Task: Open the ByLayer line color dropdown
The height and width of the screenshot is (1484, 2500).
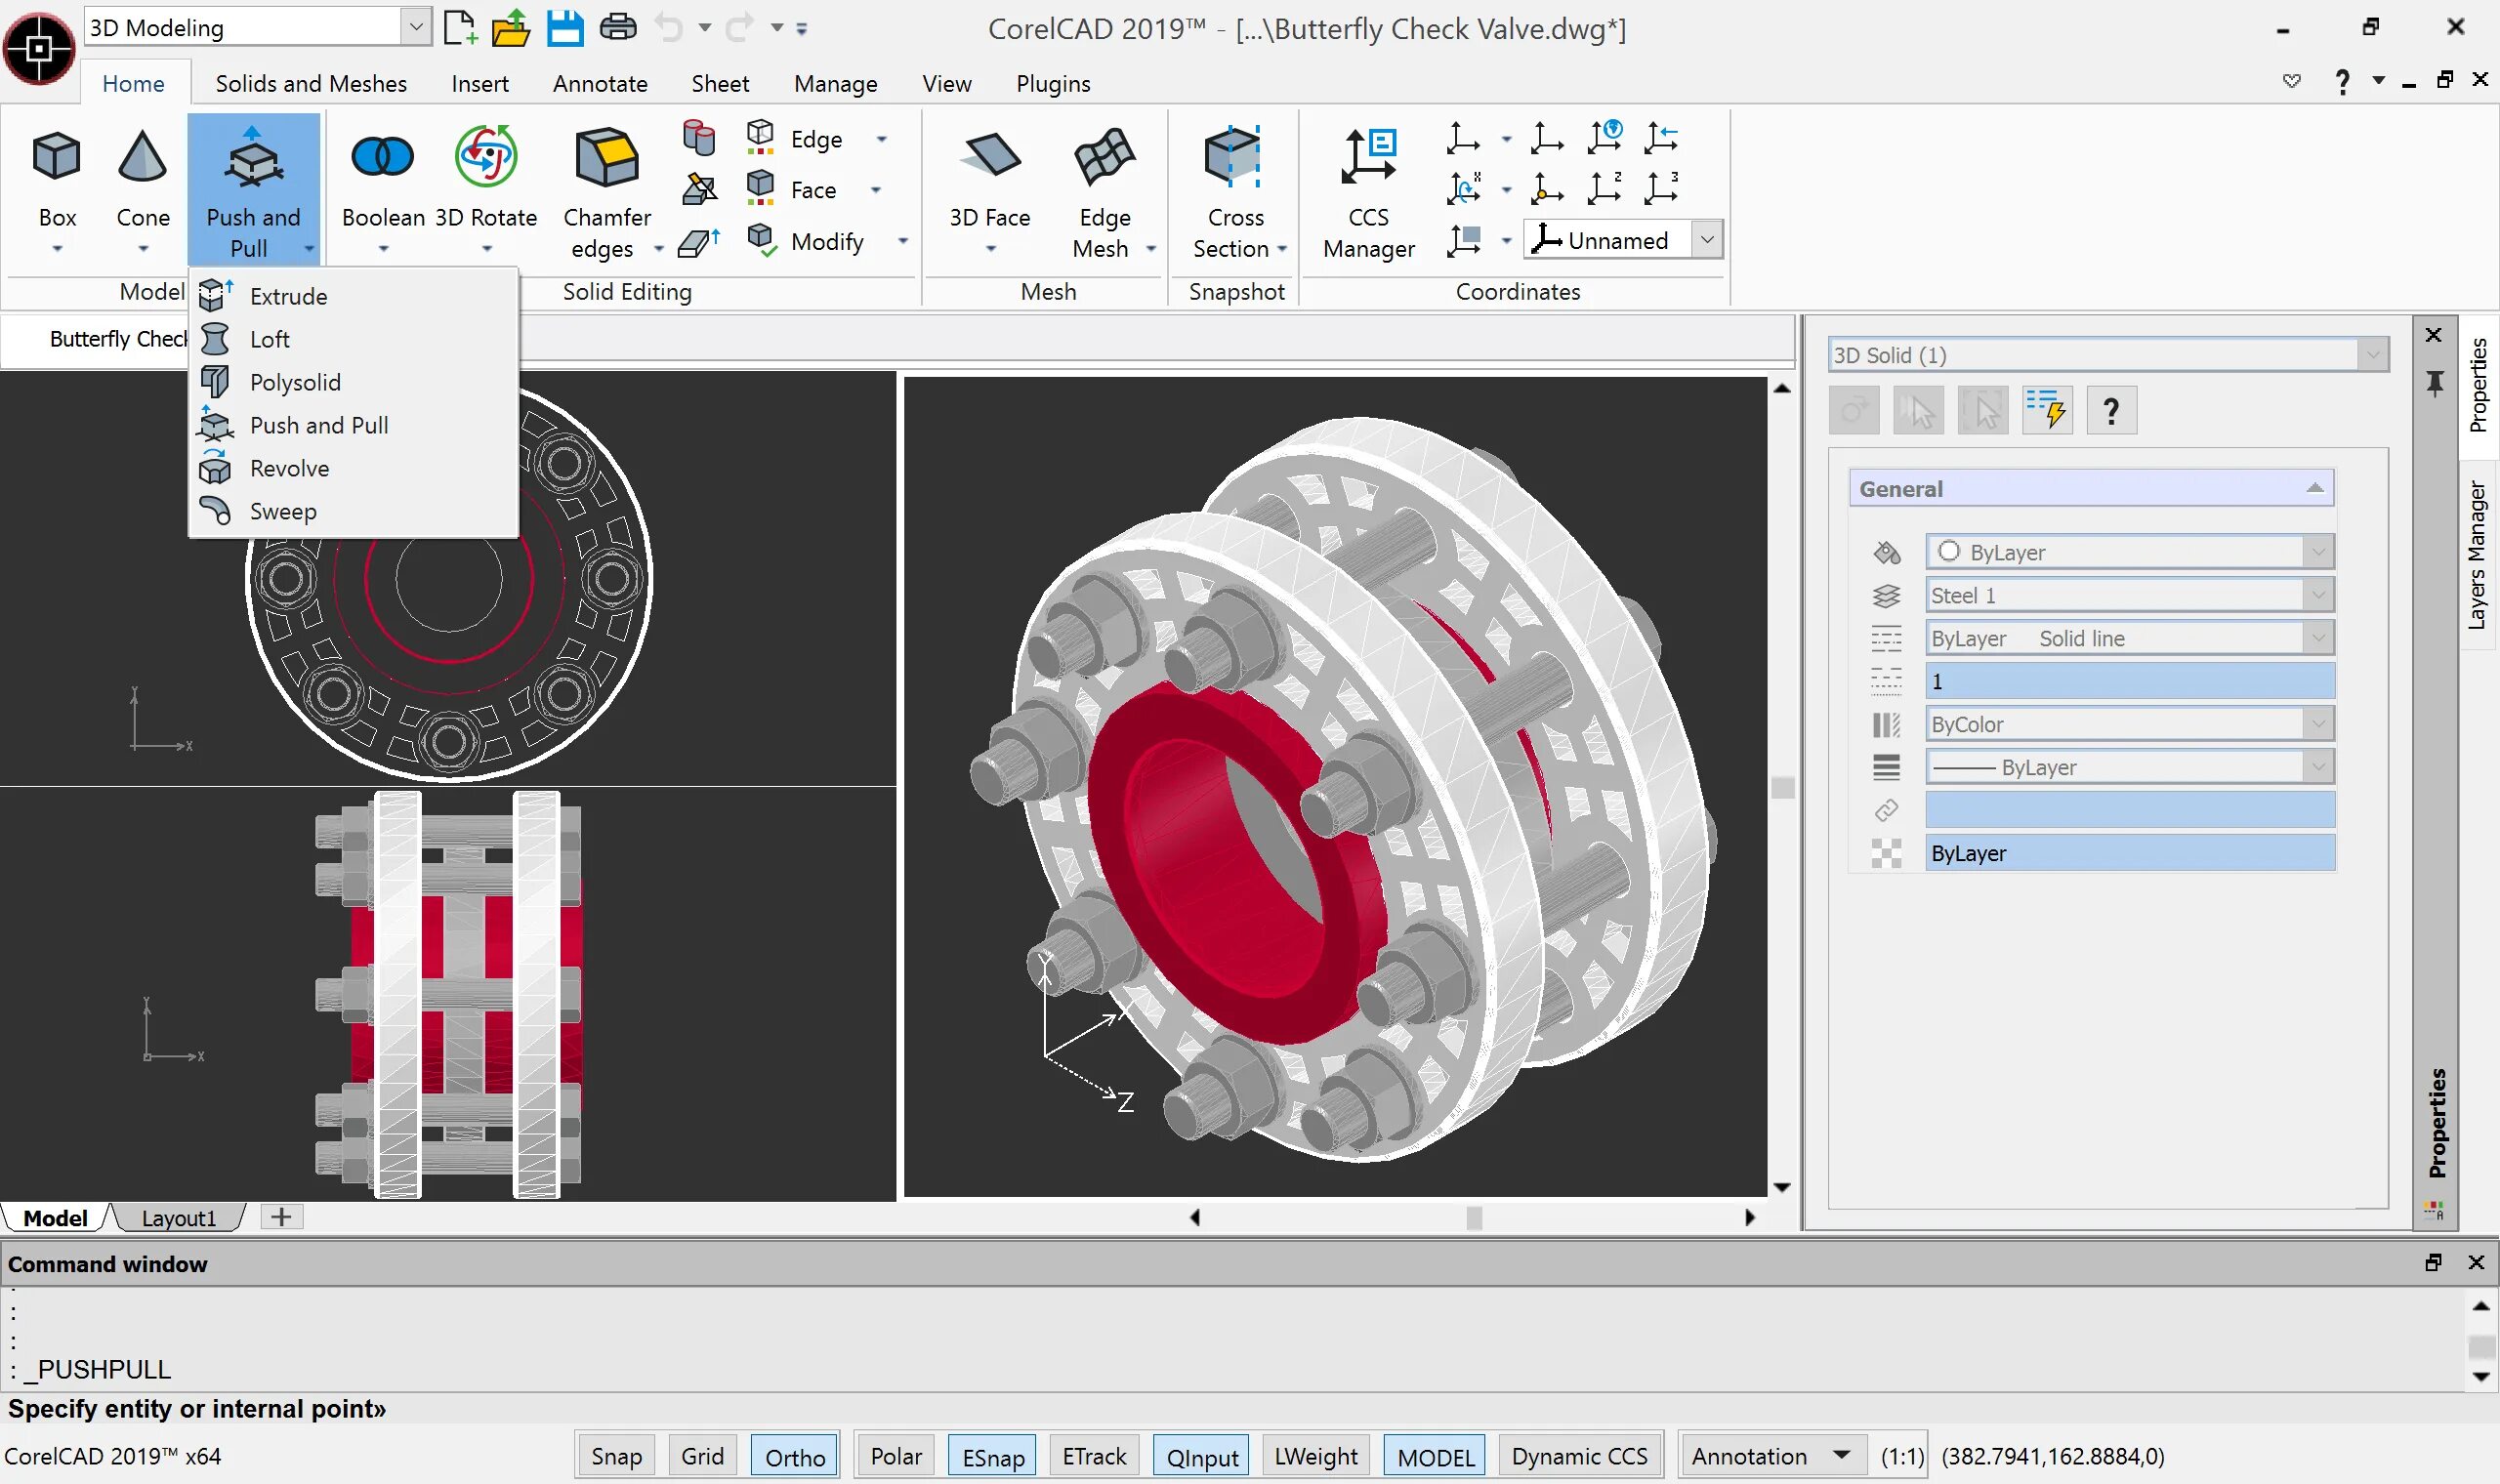Action: [x=2318, y=552]
